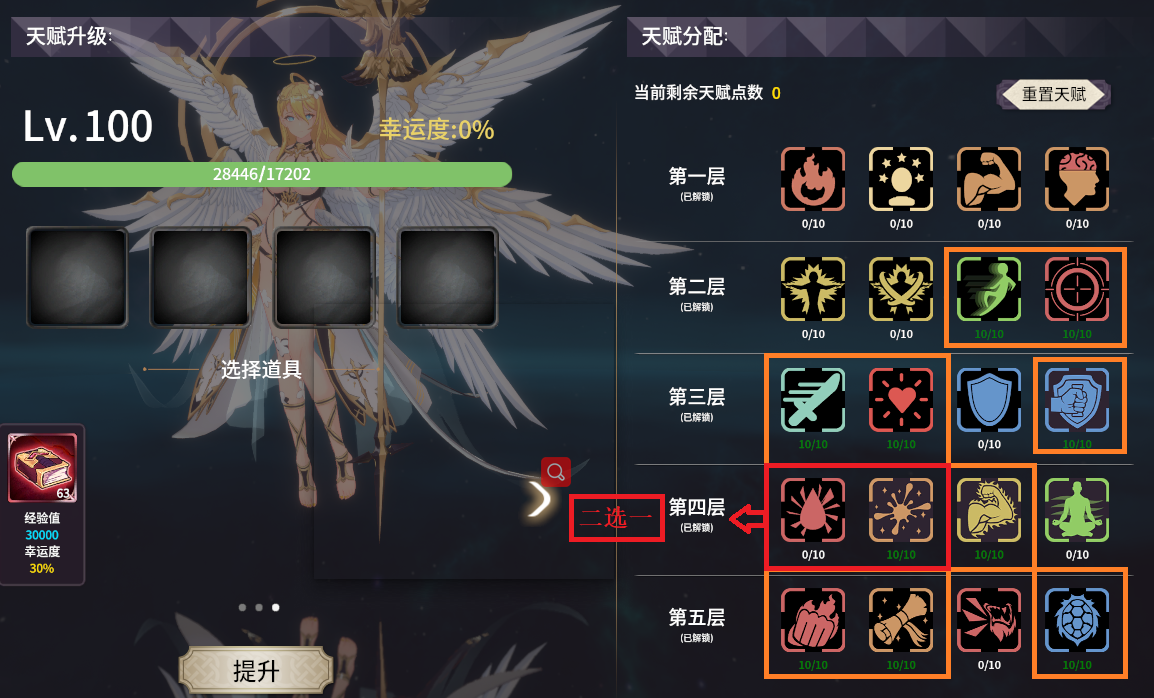Select the experience book item with 63
1154x698 pixels.
[42, 468]
